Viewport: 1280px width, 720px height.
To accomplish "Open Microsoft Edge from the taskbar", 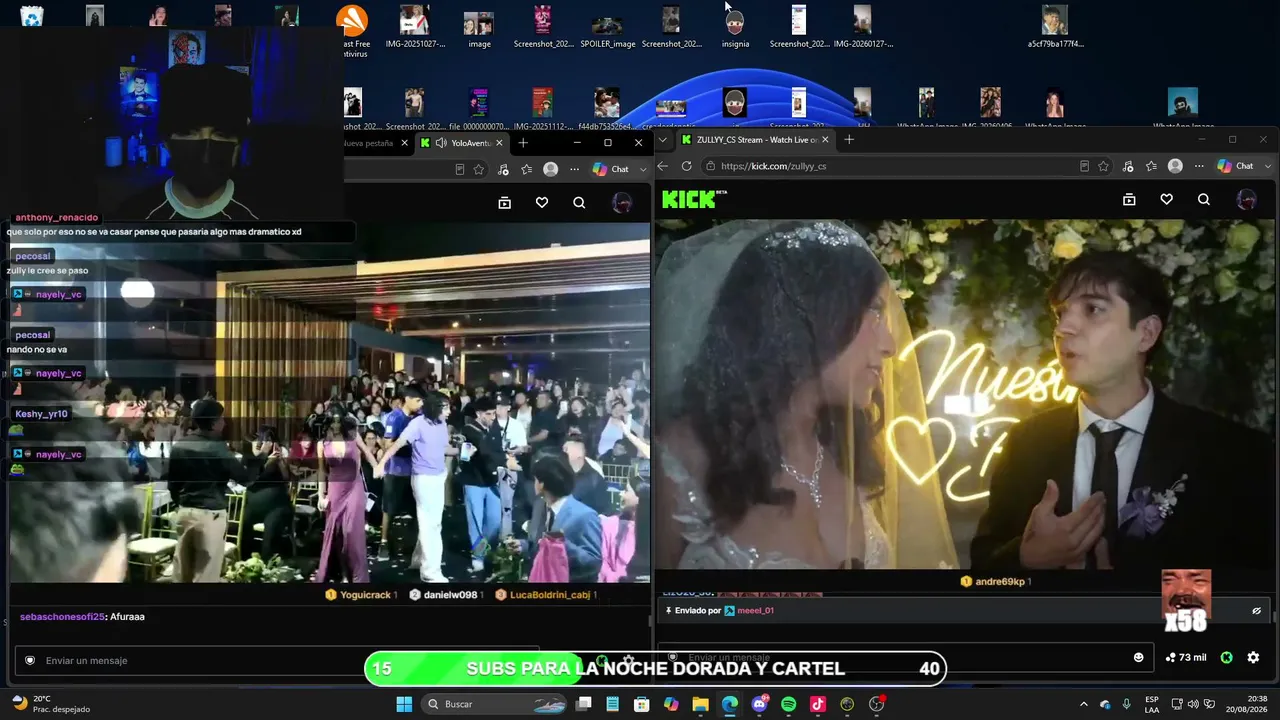I will point(730,704).
